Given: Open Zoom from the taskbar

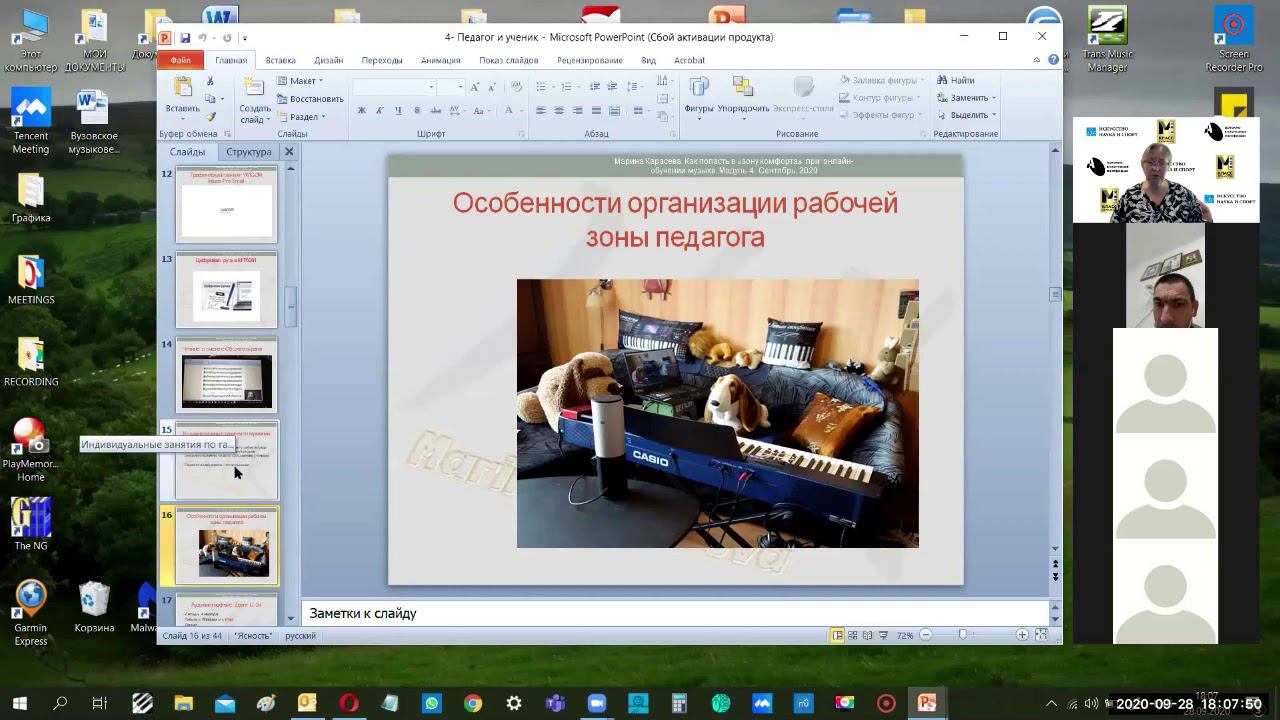Looking at the screenshot, I should click(x=597, y=703).
